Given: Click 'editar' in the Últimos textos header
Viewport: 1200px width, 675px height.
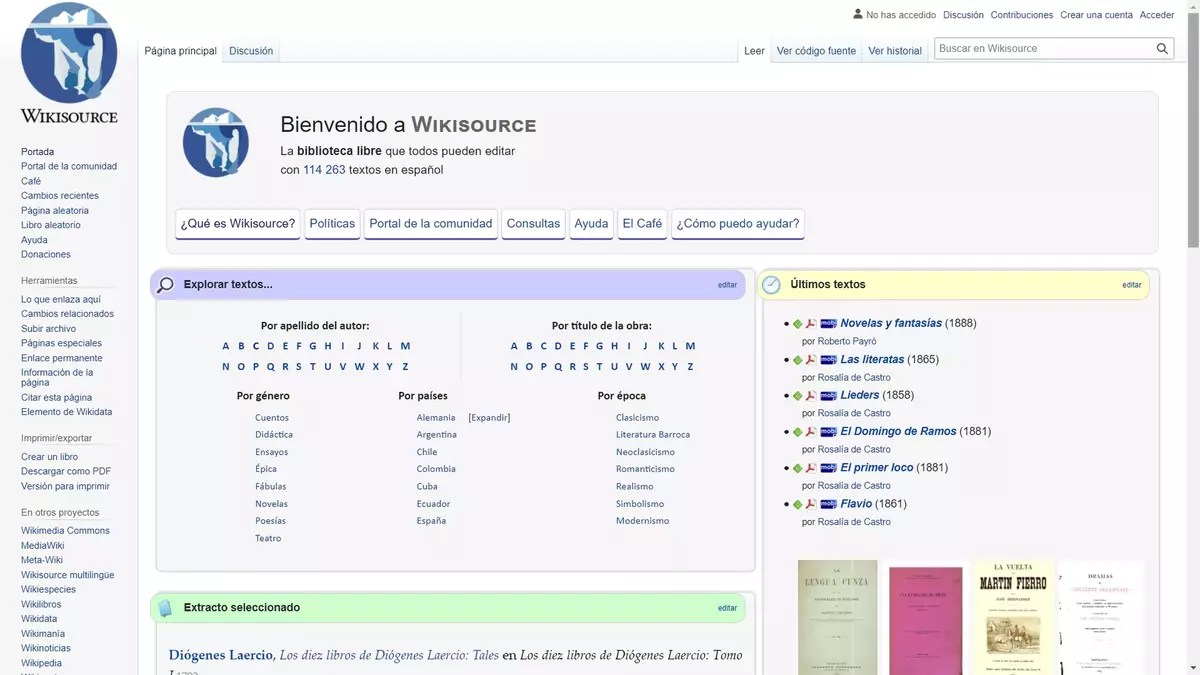Looking at the screenshot, I should click(1131, 285).
